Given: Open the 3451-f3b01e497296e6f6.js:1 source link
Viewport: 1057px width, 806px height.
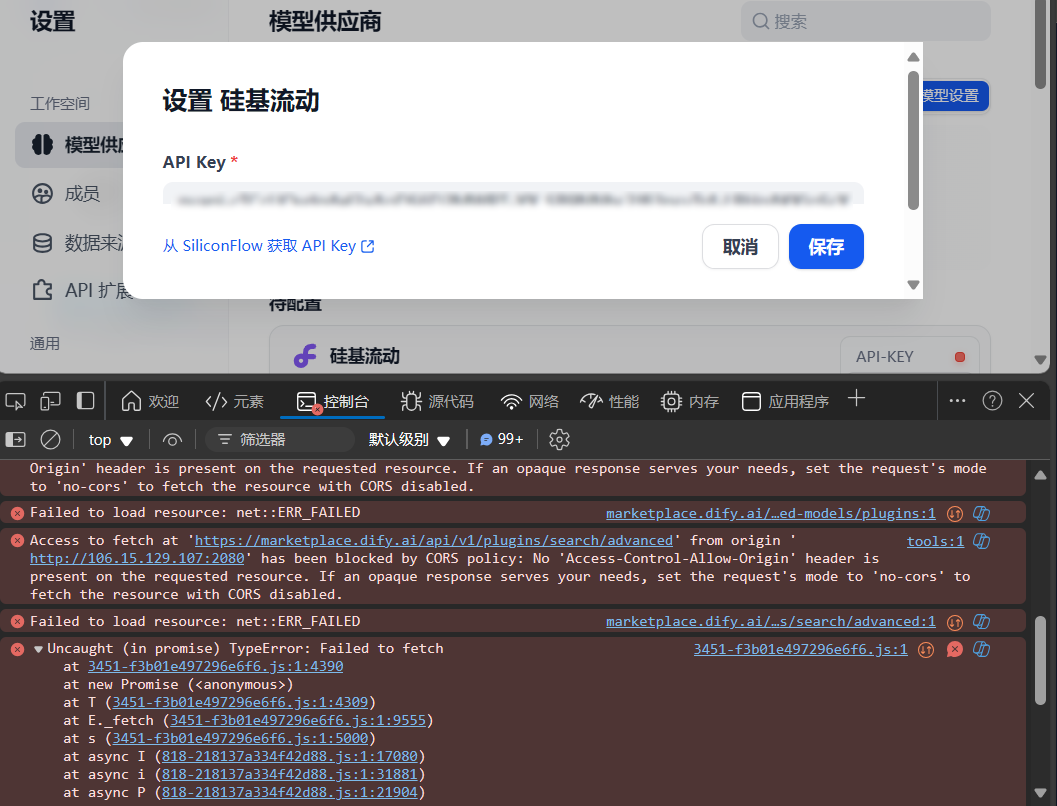Looking at the screenshot, I should pyautogui.click(x=800, y=649).
